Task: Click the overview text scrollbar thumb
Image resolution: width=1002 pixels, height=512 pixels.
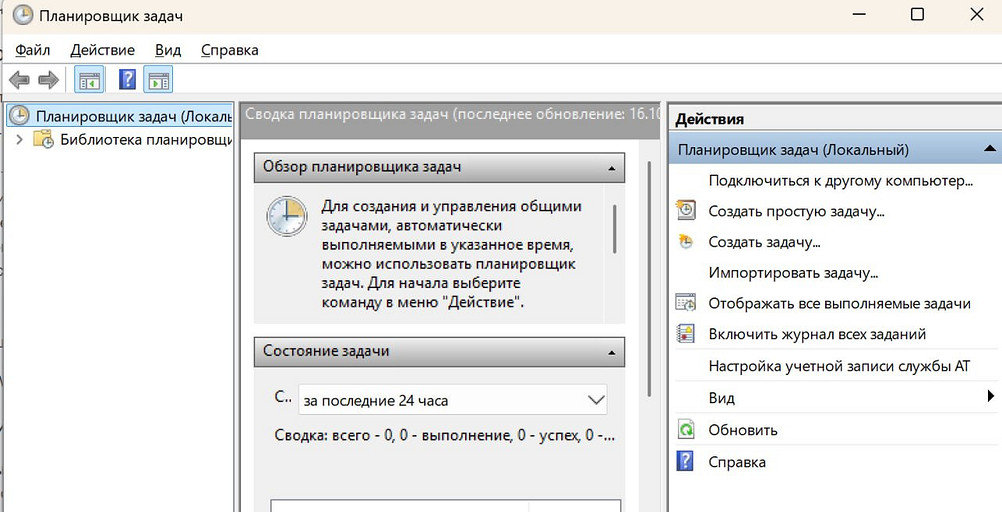Action: 615,229
